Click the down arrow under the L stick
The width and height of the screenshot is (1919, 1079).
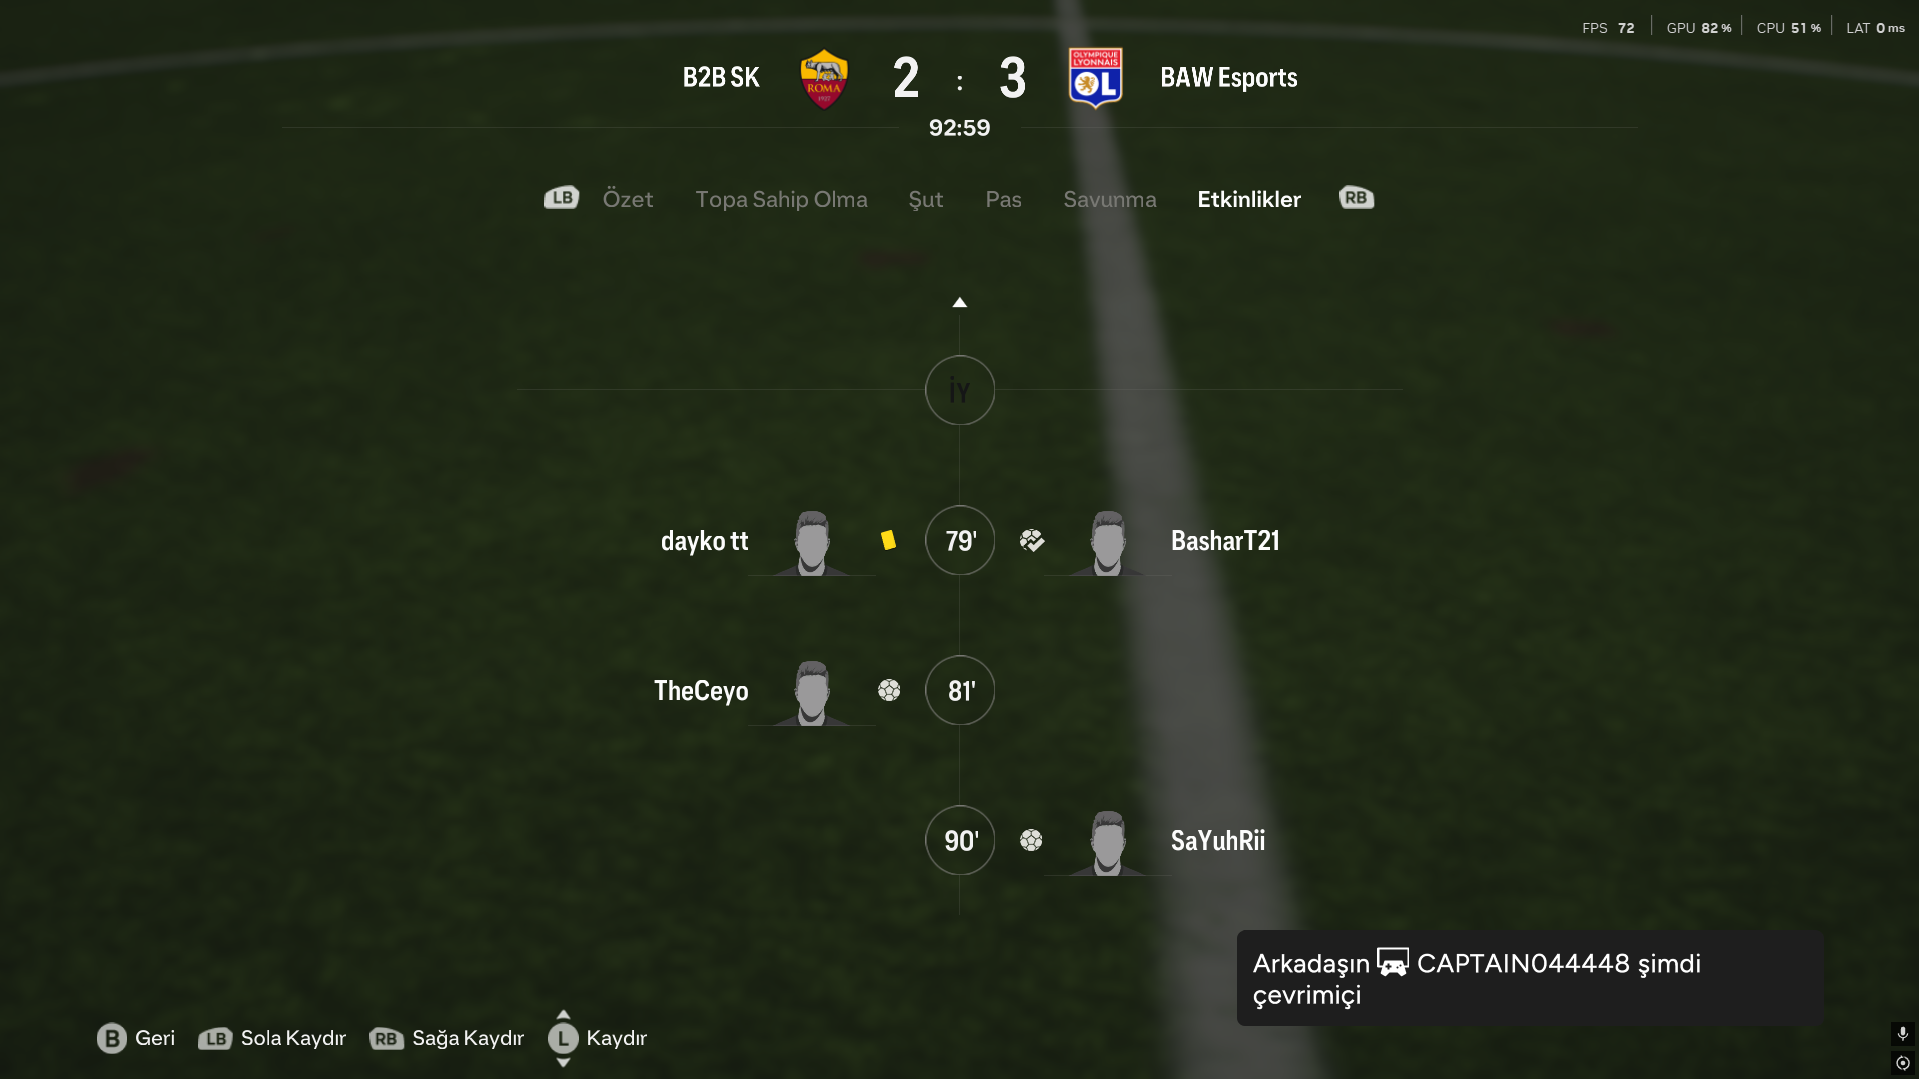pyautogui.click(x=563, y=1062)
